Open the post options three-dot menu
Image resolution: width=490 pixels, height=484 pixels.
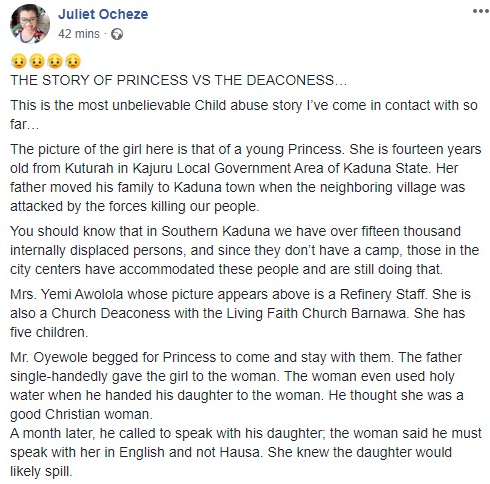pos(480,11)
